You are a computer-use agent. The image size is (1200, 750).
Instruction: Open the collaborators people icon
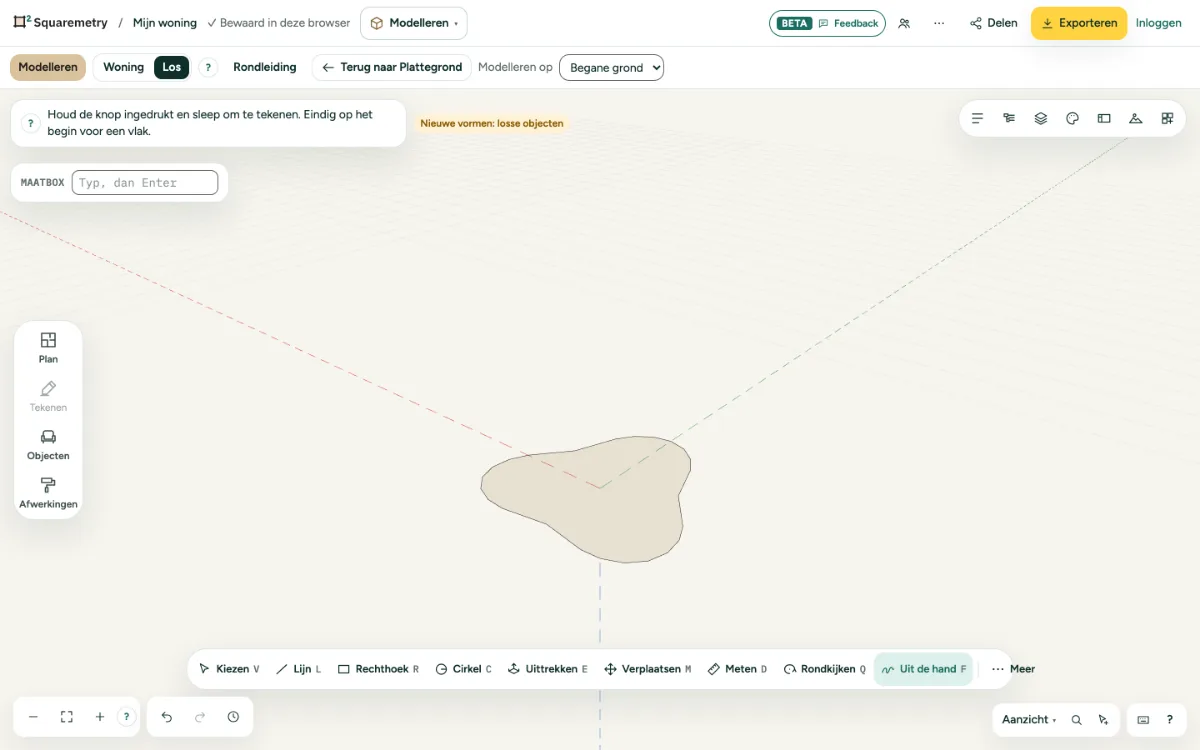click(x=904, y=23)
